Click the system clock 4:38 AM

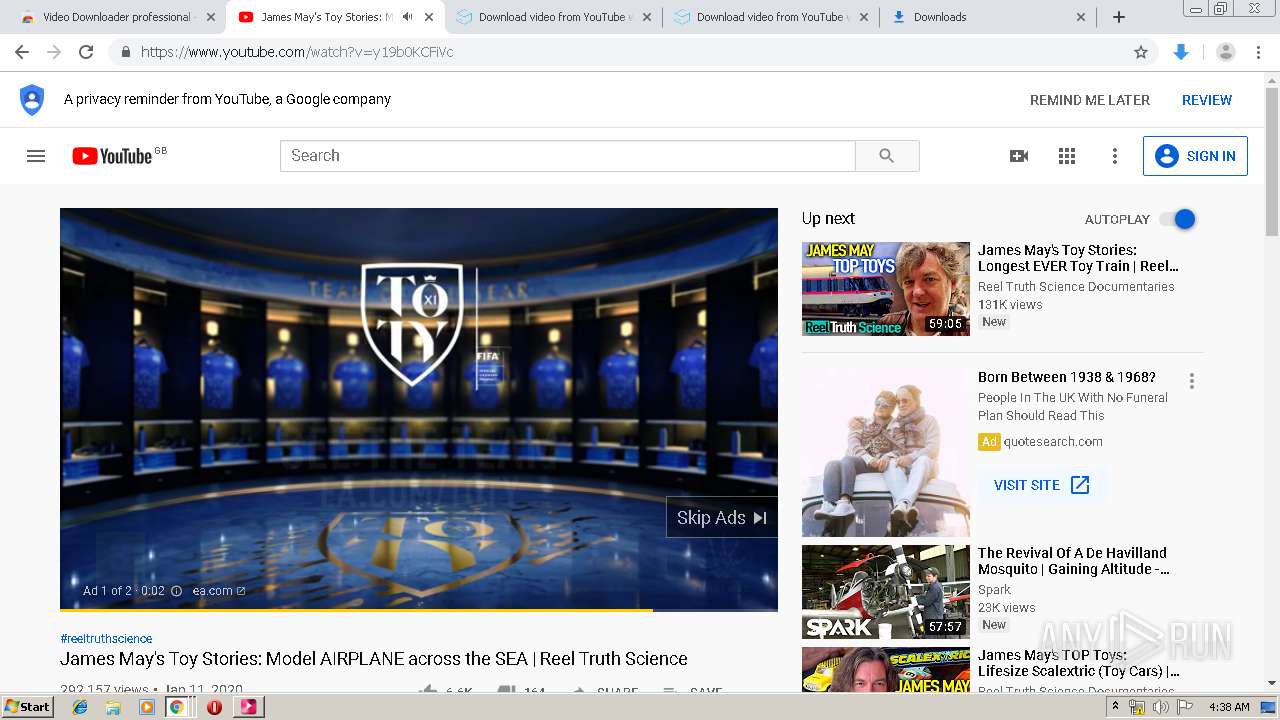tap(1229, 707)
